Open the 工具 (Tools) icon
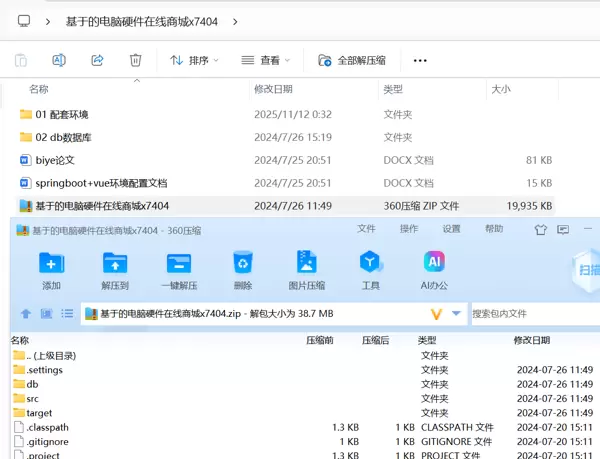 370,263
